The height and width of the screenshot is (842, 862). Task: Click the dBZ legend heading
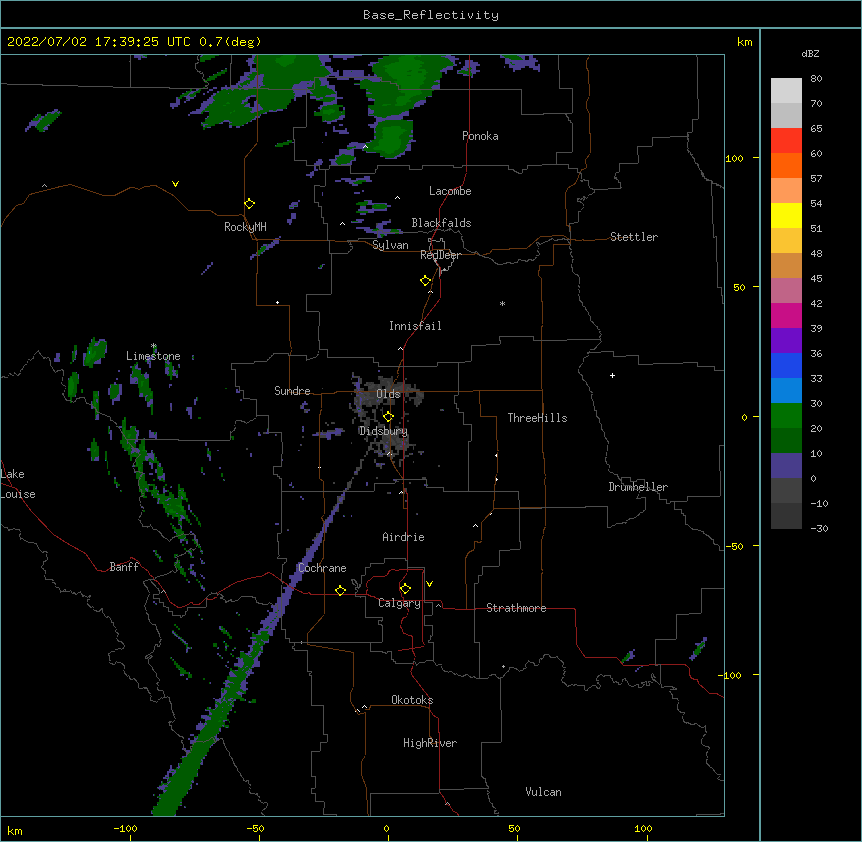point(810,54)
